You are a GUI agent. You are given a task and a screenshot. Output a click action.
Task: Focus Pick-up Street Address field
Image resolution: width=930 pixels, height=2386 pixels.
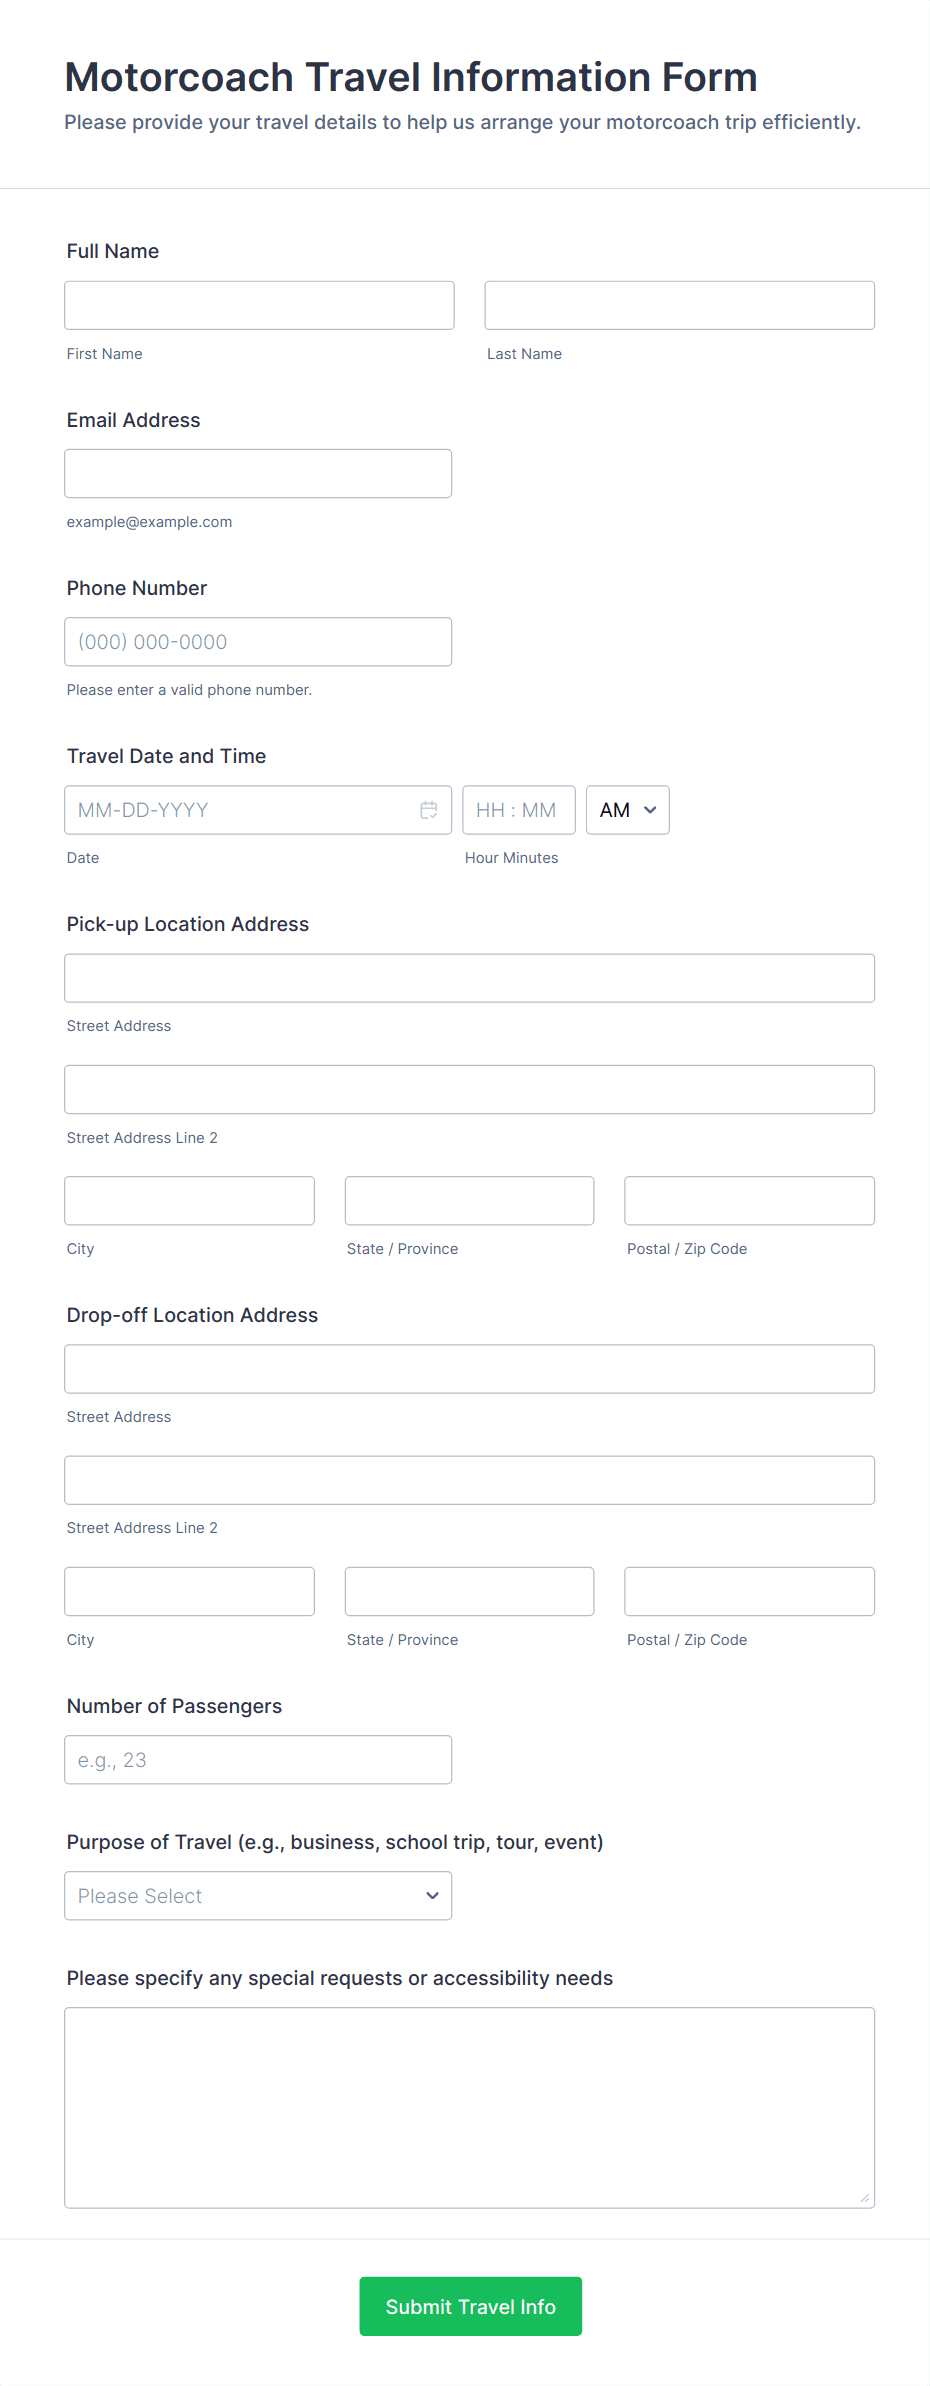469,978
